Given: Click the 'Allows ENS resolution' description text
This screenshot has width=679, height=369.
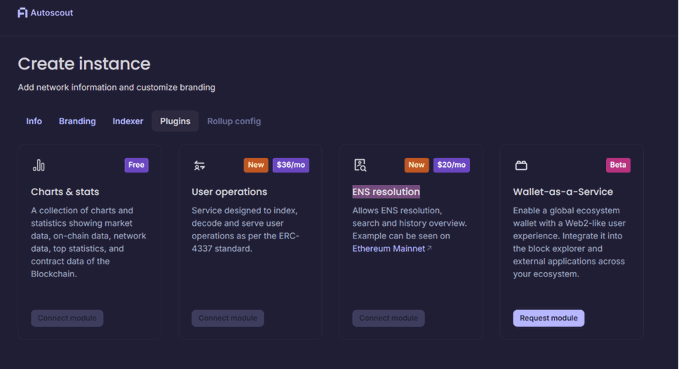Looking at the screenshot, I should [409, 230].
